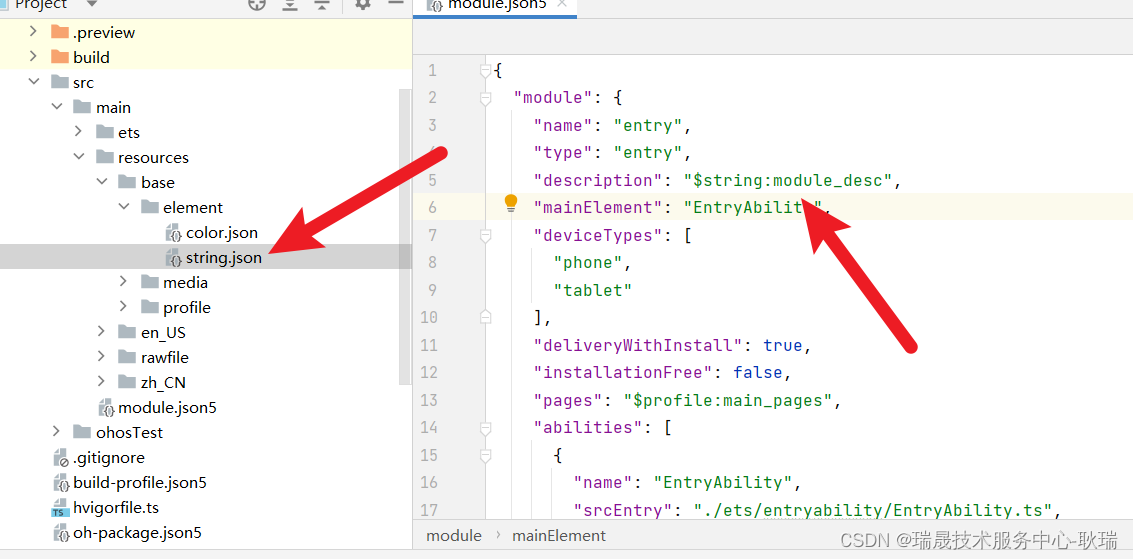The image size is (1133, 559).
Task: Expand the ohosTest folder
Action: click(x=56, y=433)
